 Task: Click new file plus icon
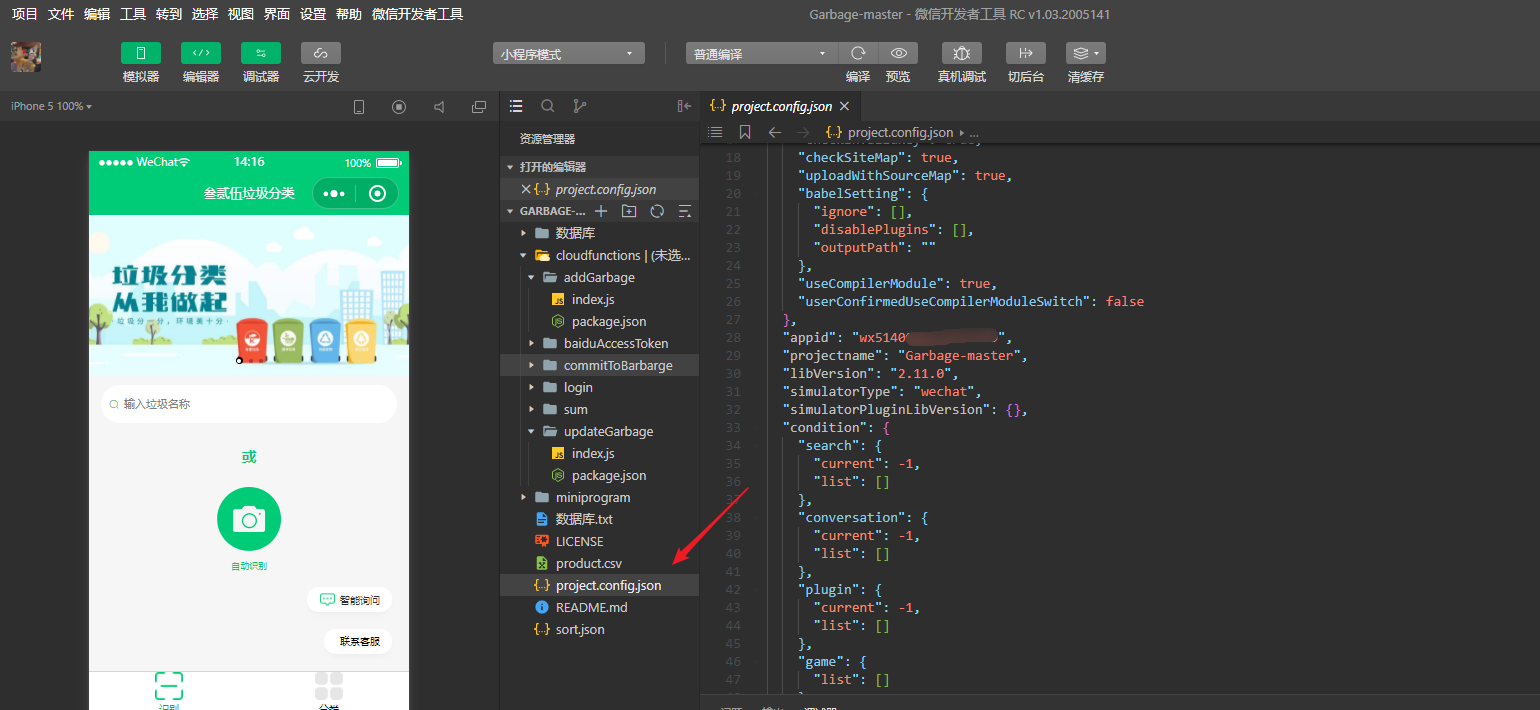[x=601, y=211]
